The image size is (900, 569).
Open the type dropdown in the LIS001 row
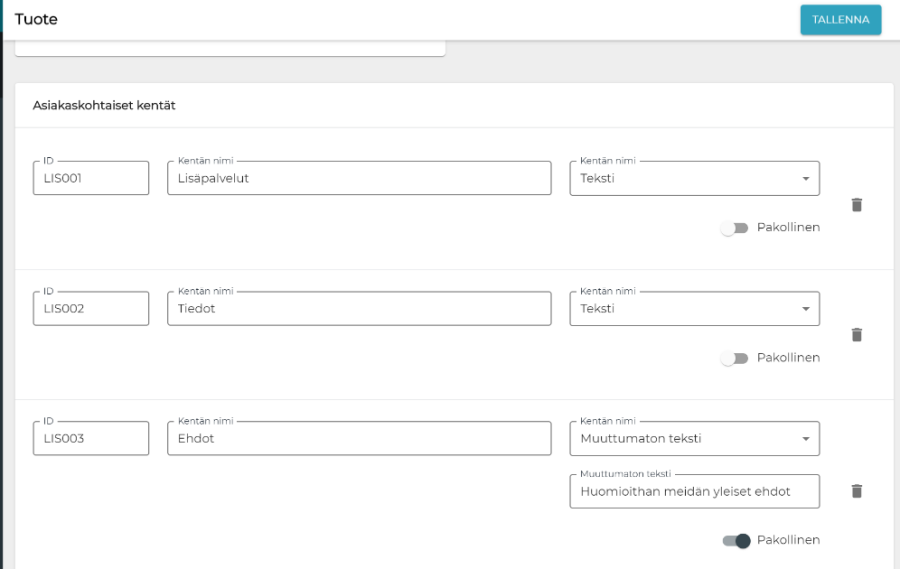pyautogui.click(x=694, y=179)
